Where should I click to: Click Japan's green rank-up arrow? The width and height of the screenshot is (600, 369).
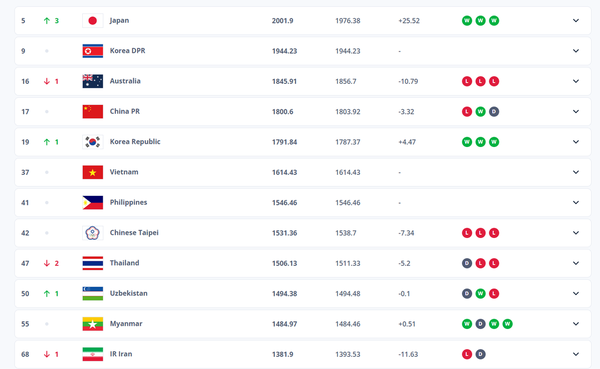click(47, 21)
